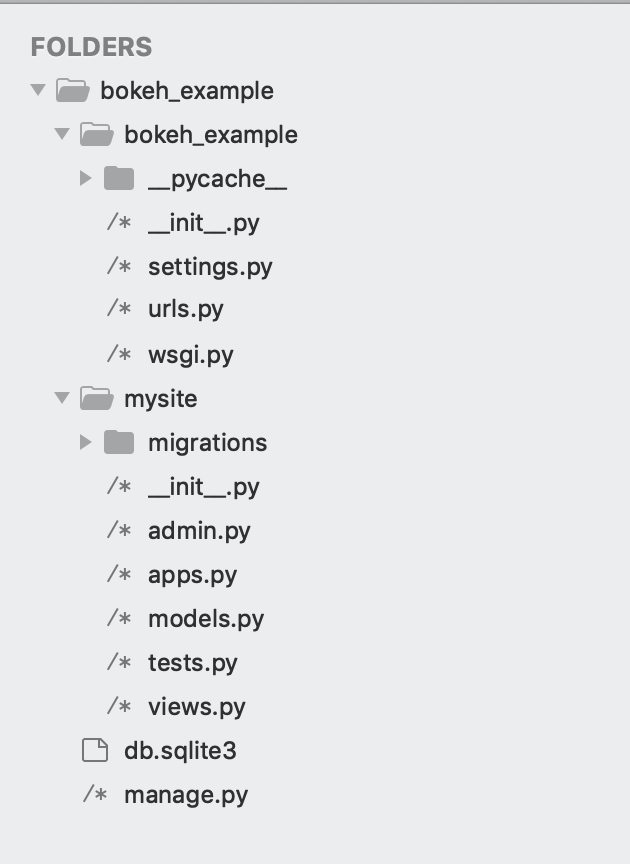Screen dimensions: 630x864
Task: Select admin.py in the mysite folder
Action: (x=198, y=531)
